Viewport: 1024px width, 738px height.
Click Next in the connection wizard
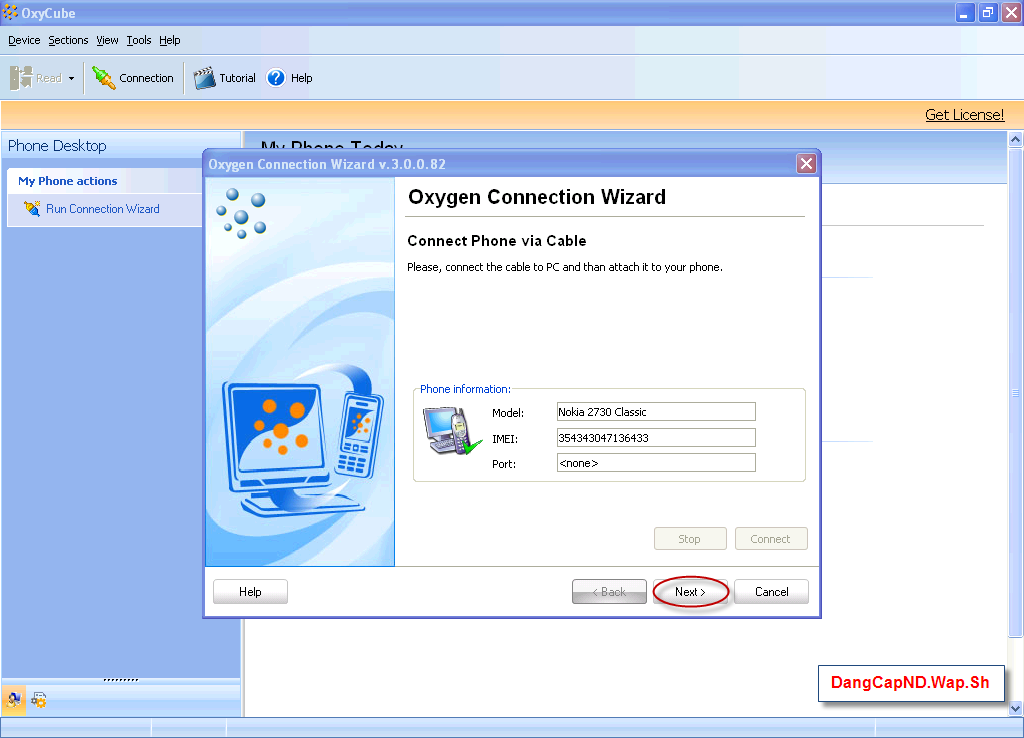pyautogui.click(x=690, y=592)
